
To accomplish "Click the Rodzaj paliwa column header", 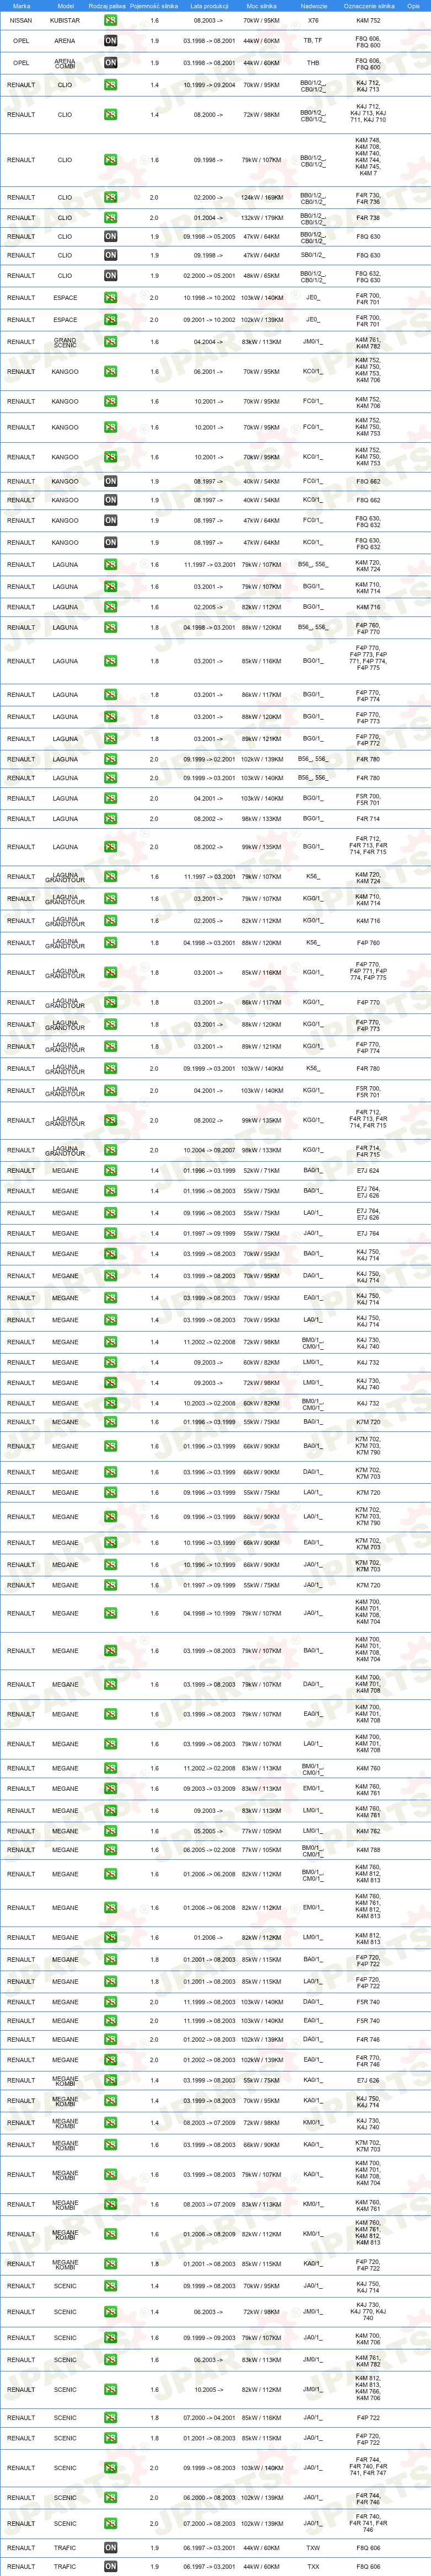I will click(107, 6).
